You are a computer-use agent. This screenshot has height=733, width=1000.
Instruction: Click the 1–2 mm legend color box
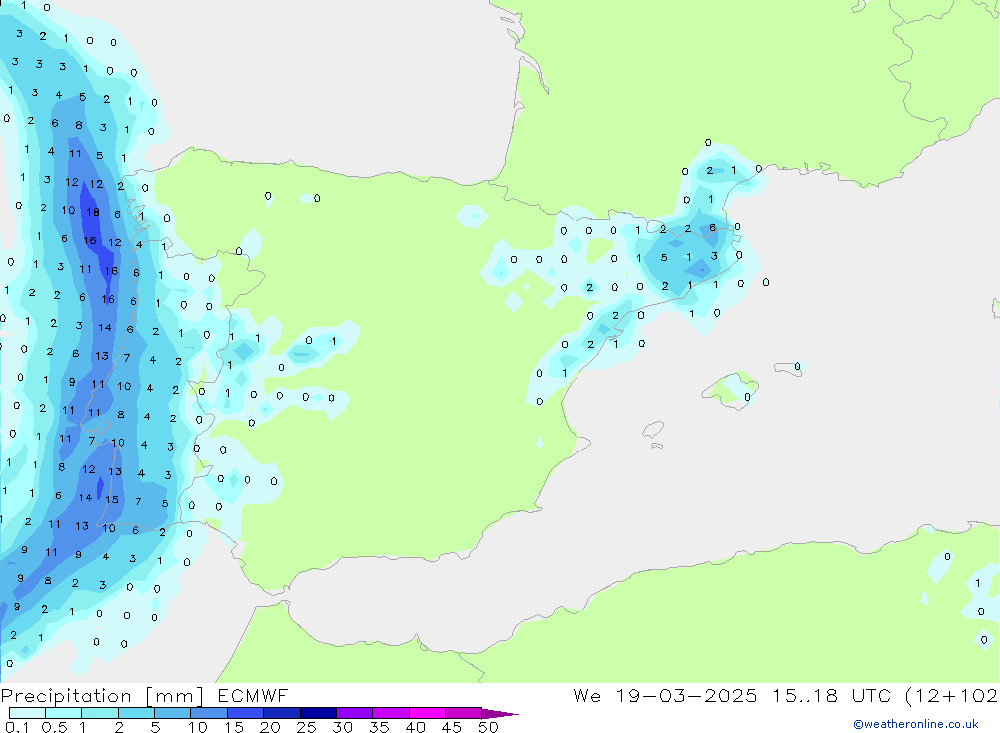(100, 713)
